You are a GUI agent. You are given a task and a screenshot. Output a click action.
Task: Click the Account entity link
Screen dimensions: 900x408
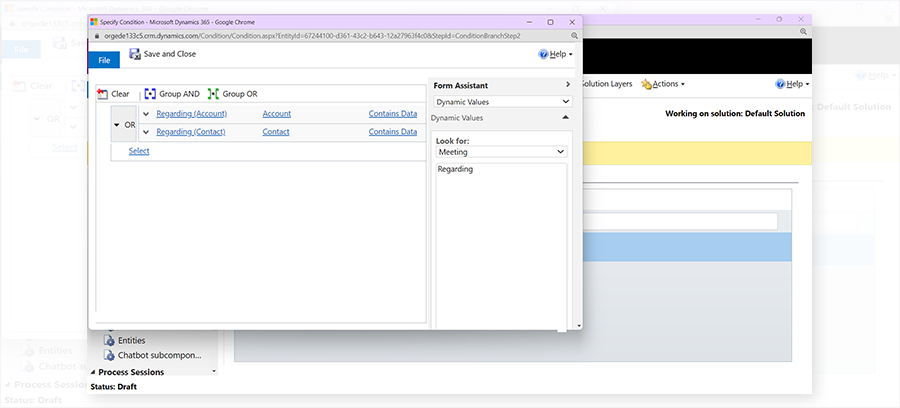point(277,114)
